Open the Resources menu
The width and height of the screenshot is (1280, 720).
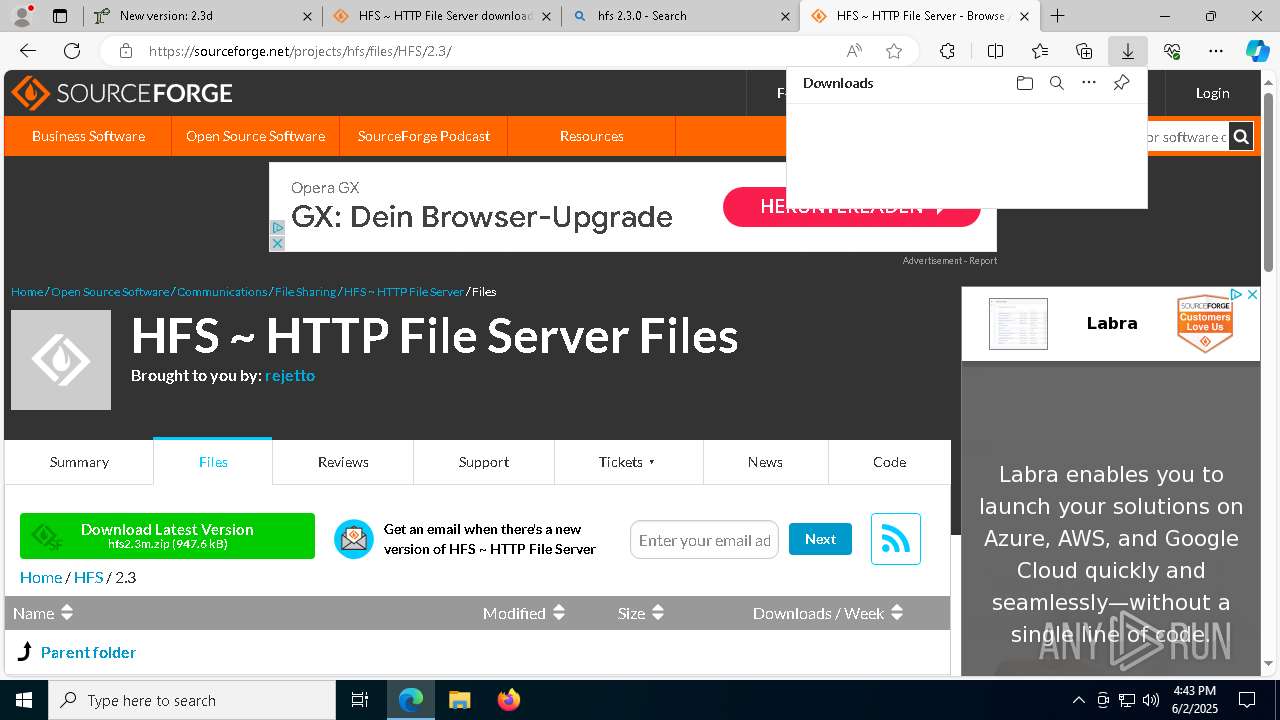point(592,136)
